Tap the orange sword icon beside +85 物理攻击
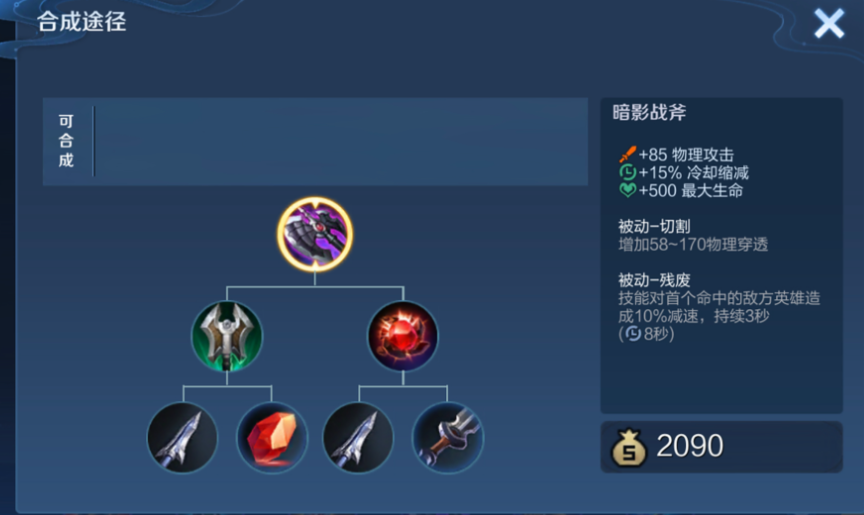 pos(628,154)
